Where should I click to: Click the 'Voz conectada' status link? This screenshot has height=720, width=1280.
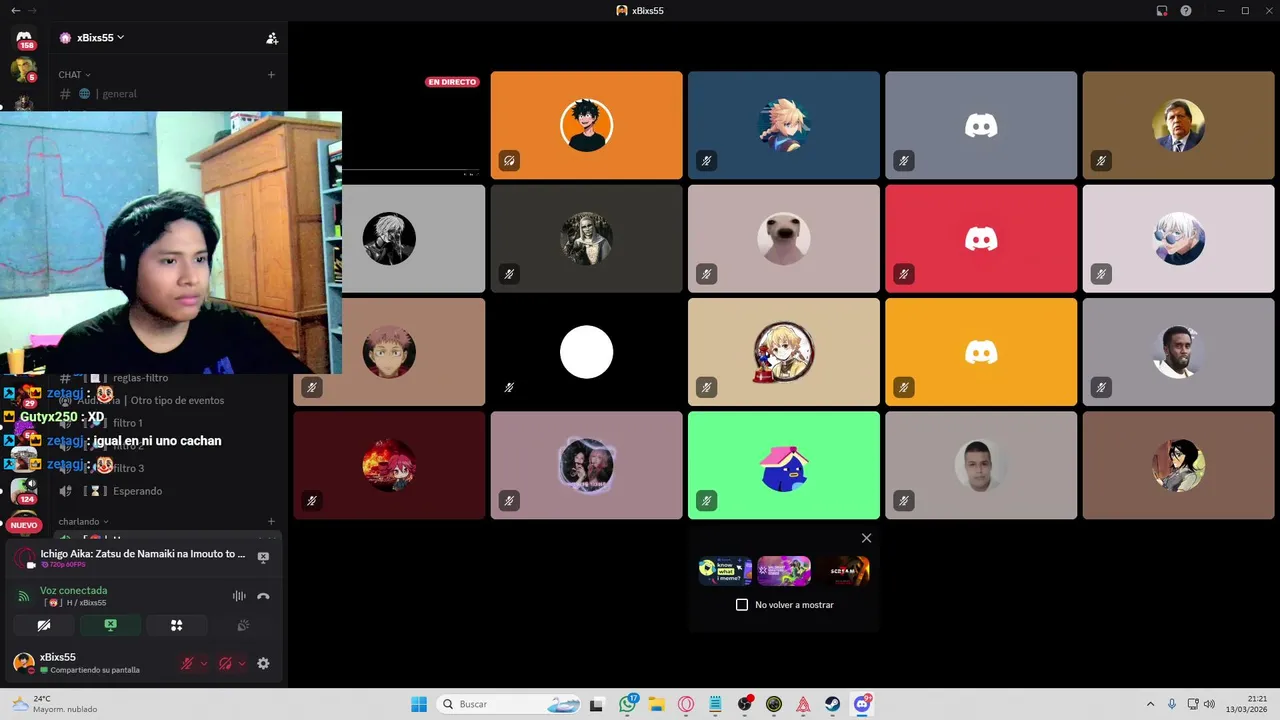(x=73, y=590)
